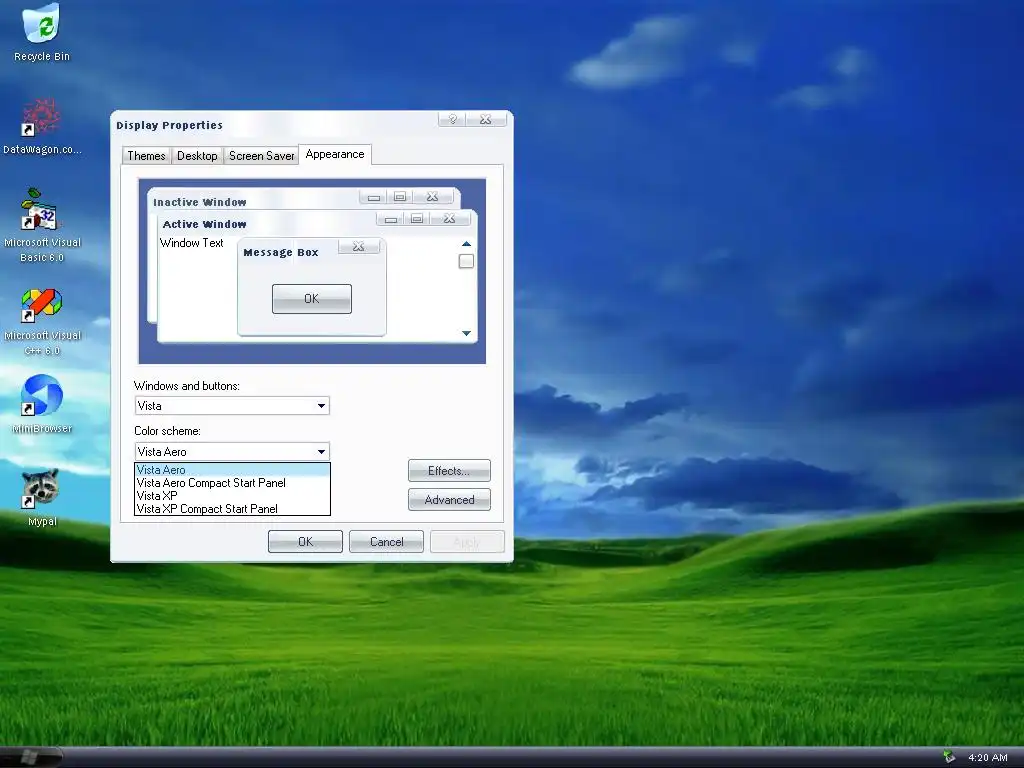Click the preview scrollbar thumb
1024x768 pixels.
[x=466, y=261]
